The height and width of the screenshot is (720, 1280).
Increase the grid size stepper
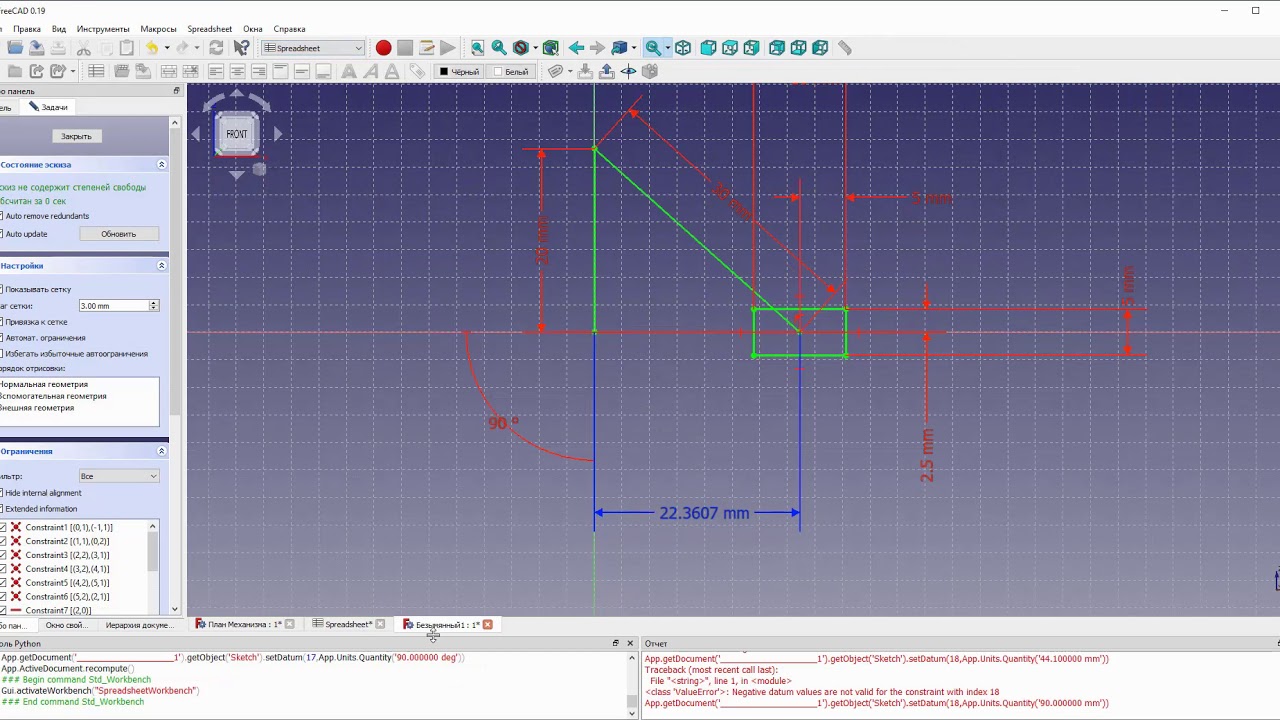[x=153, y=302]
